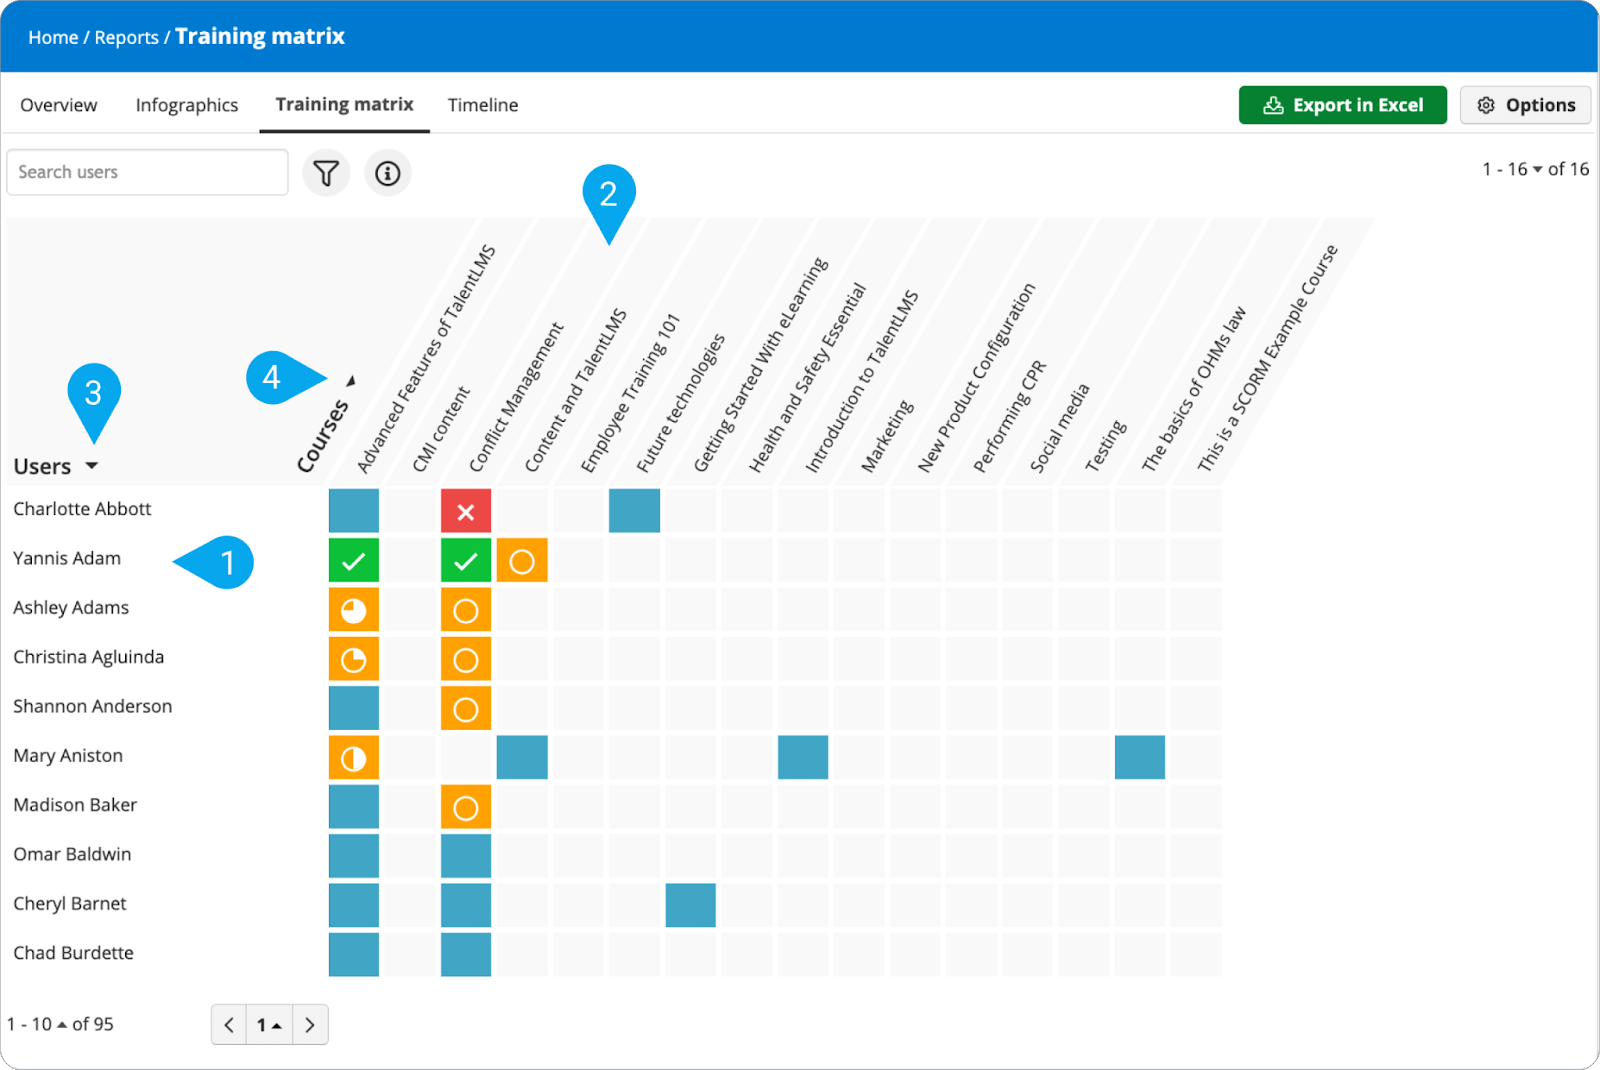Click Mary Aniston's half-filled progress indicator

pyautogui.click(x=353, y=757)
